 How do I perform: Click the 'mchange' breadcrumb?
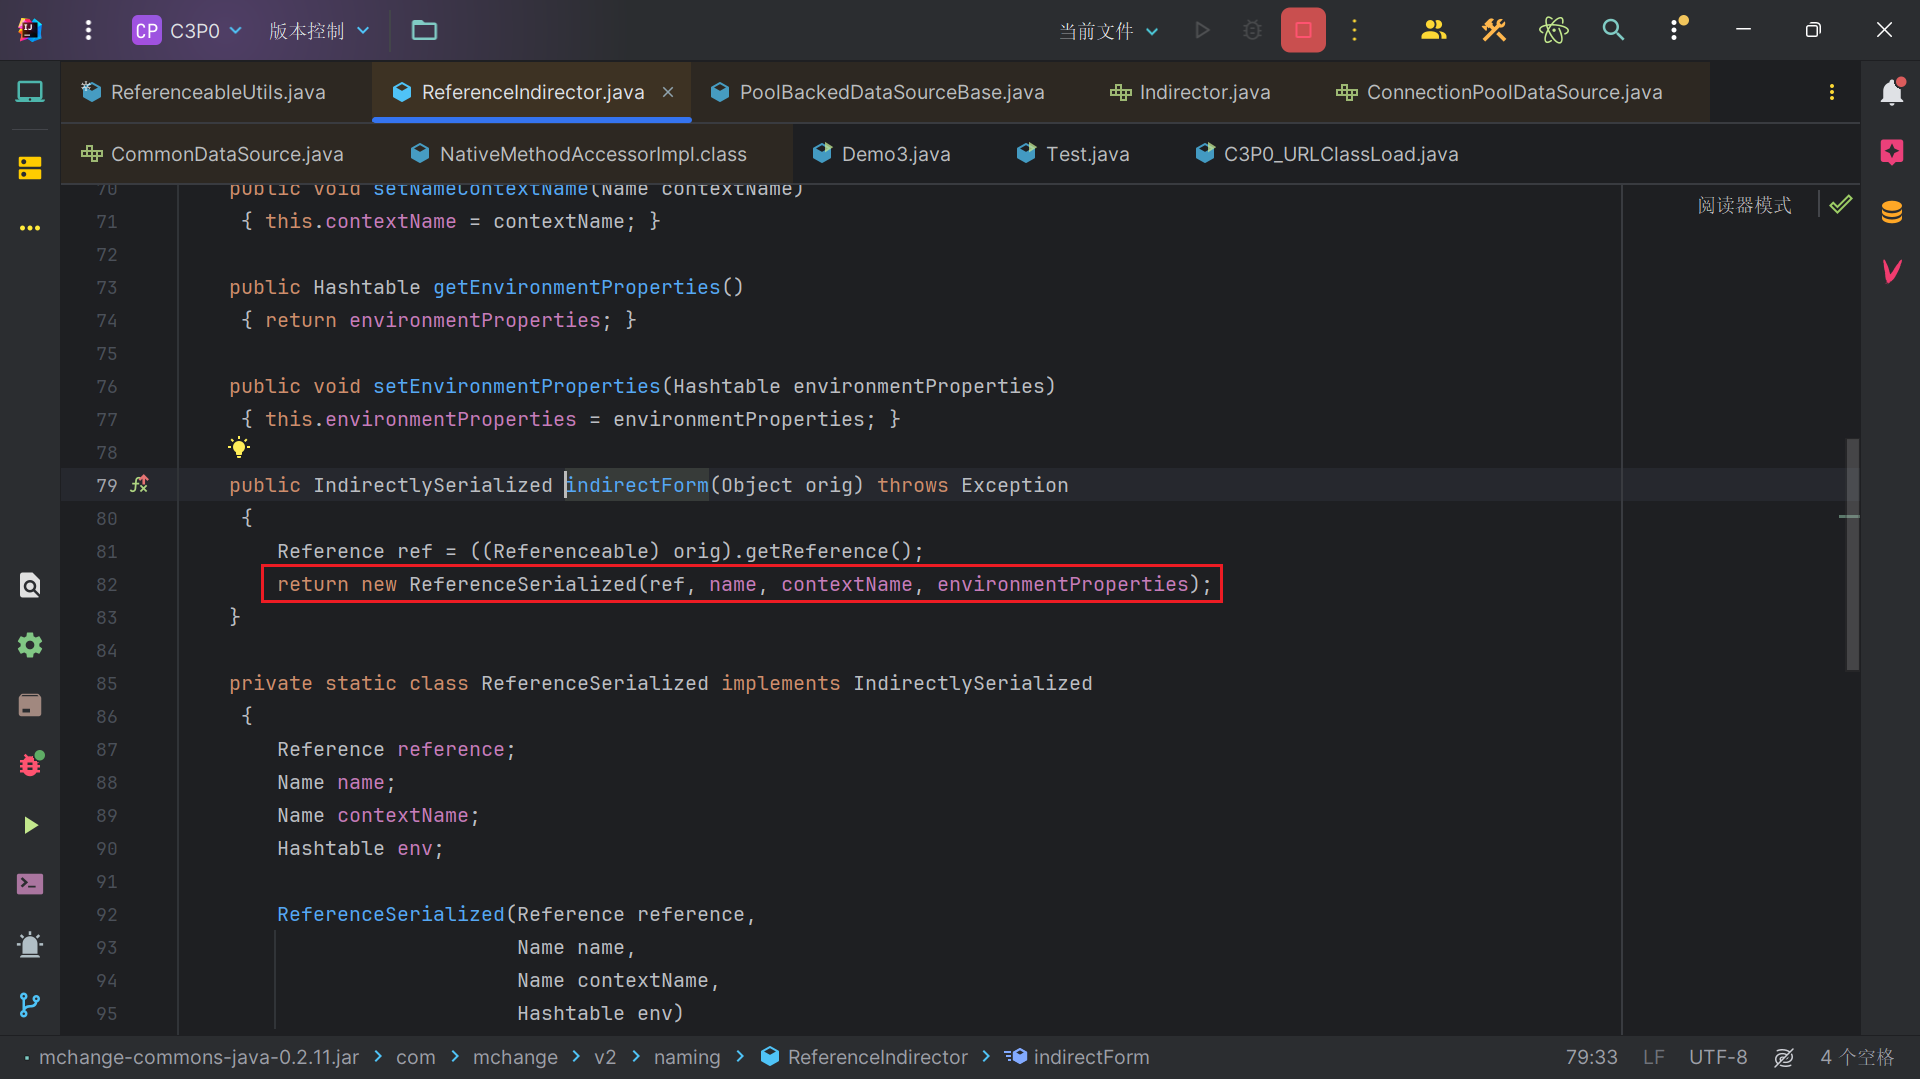click(x=515, y=1057)
